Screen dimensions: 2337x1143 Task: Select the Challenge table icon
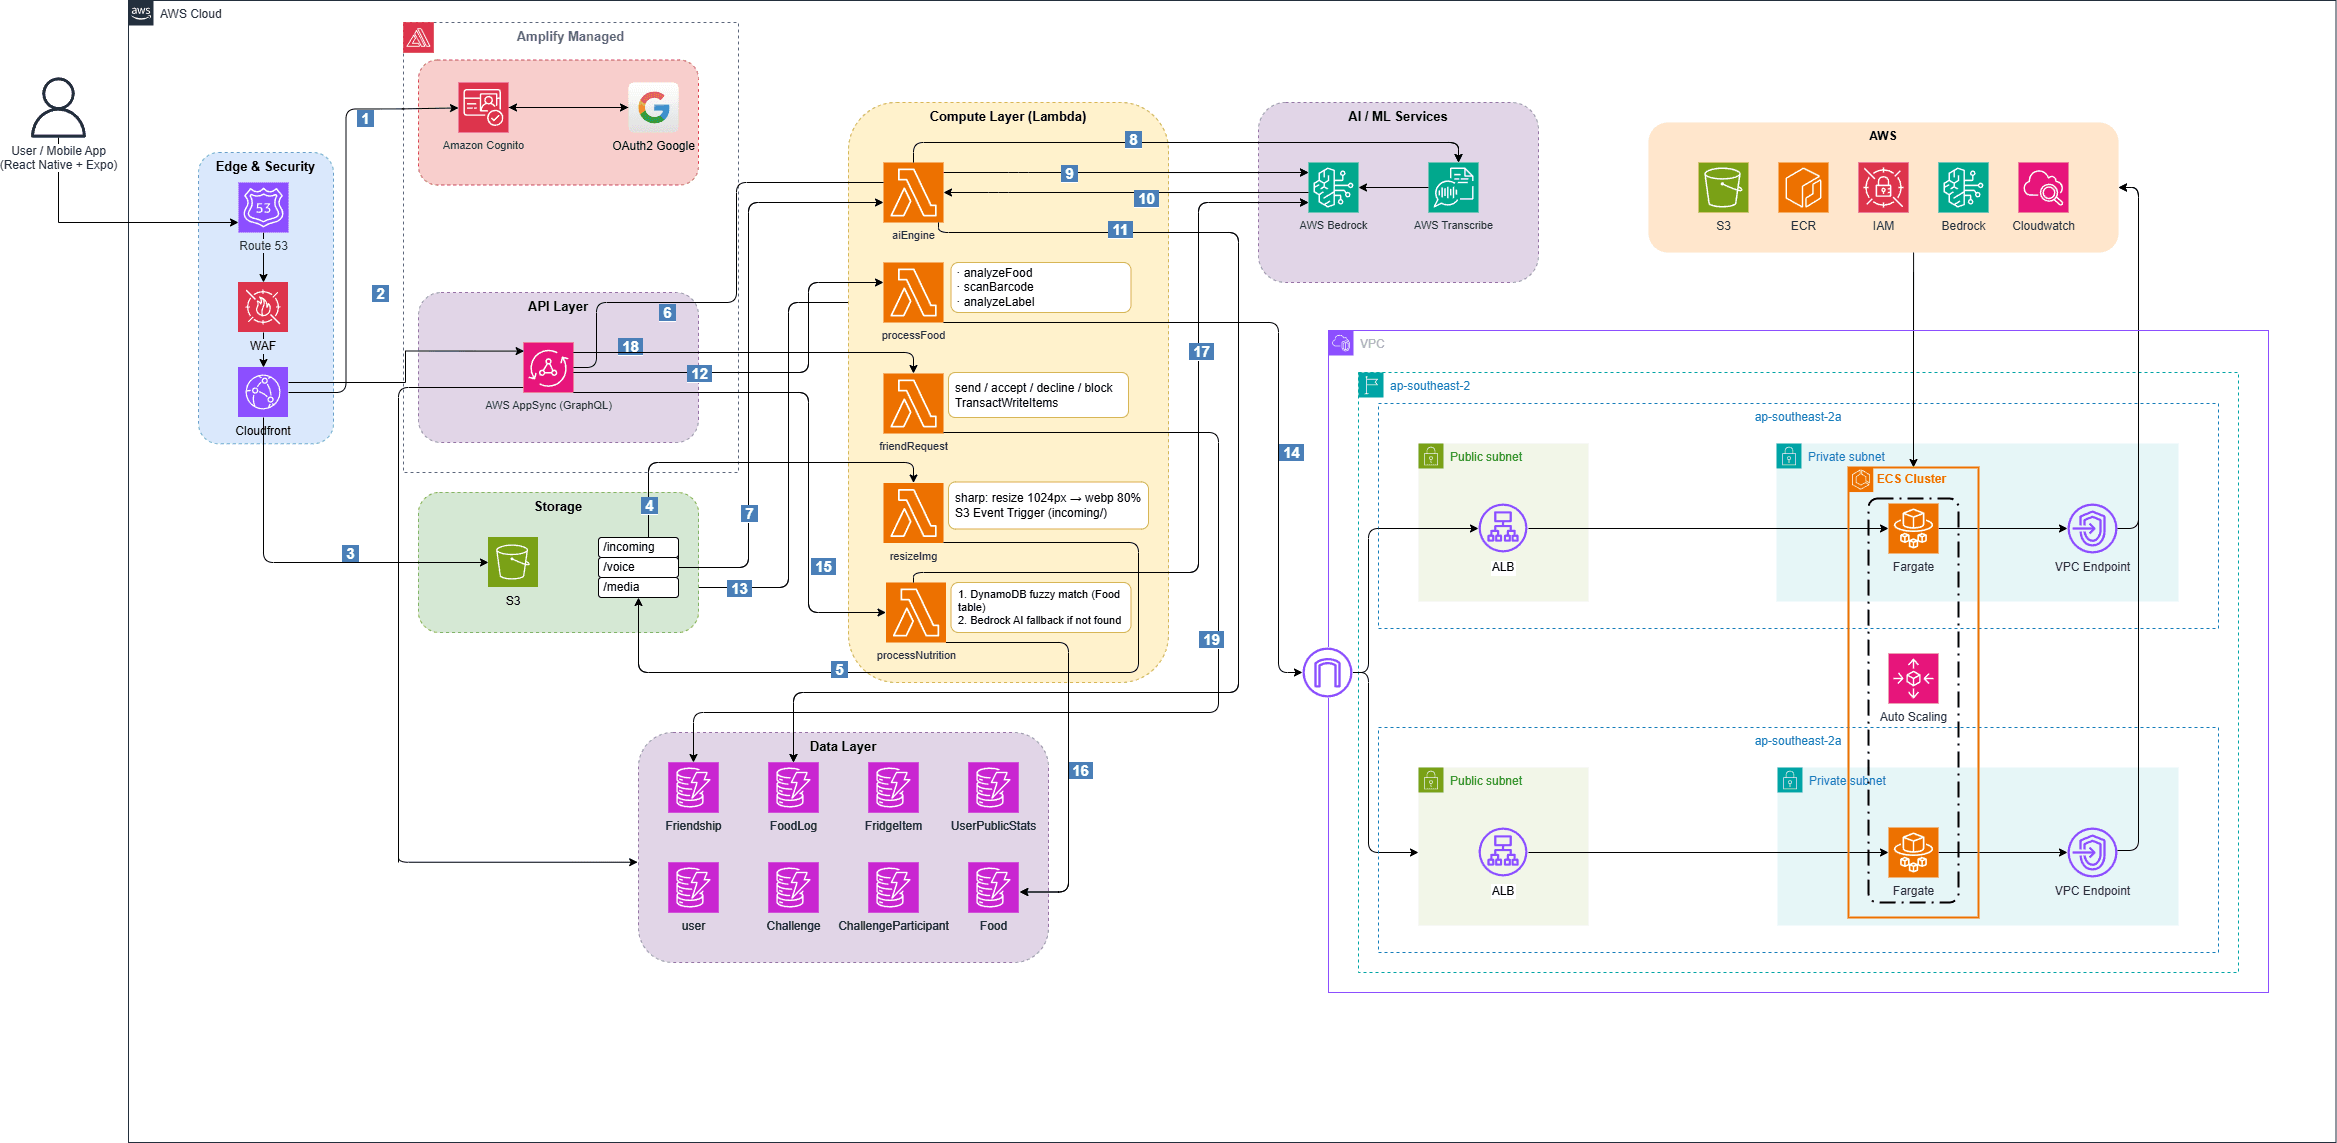[793, 887]
